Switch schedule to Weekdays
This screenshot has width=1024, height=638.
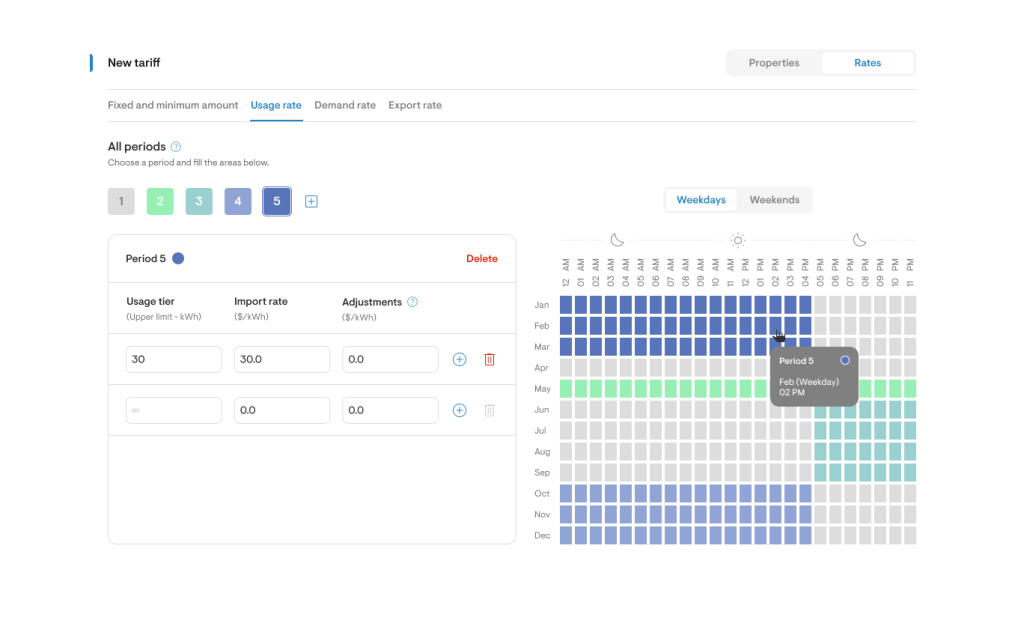(x=701, y=200)
